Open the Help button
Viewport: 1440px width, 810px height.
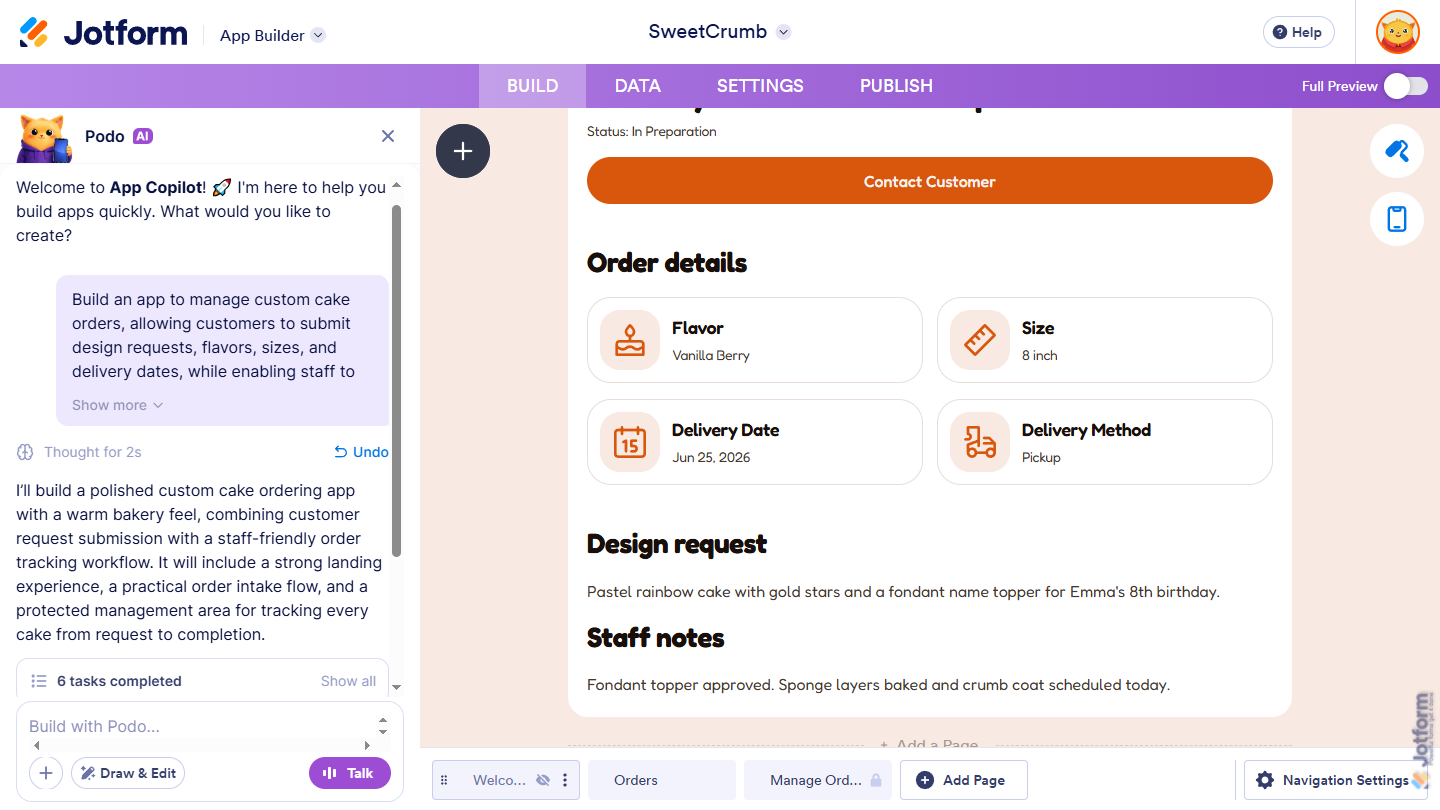(x=1298, y=32)
